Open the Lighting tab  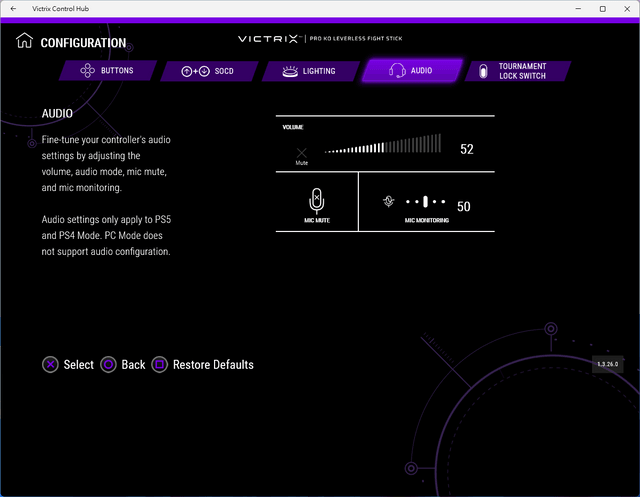[x=311, y=71]
